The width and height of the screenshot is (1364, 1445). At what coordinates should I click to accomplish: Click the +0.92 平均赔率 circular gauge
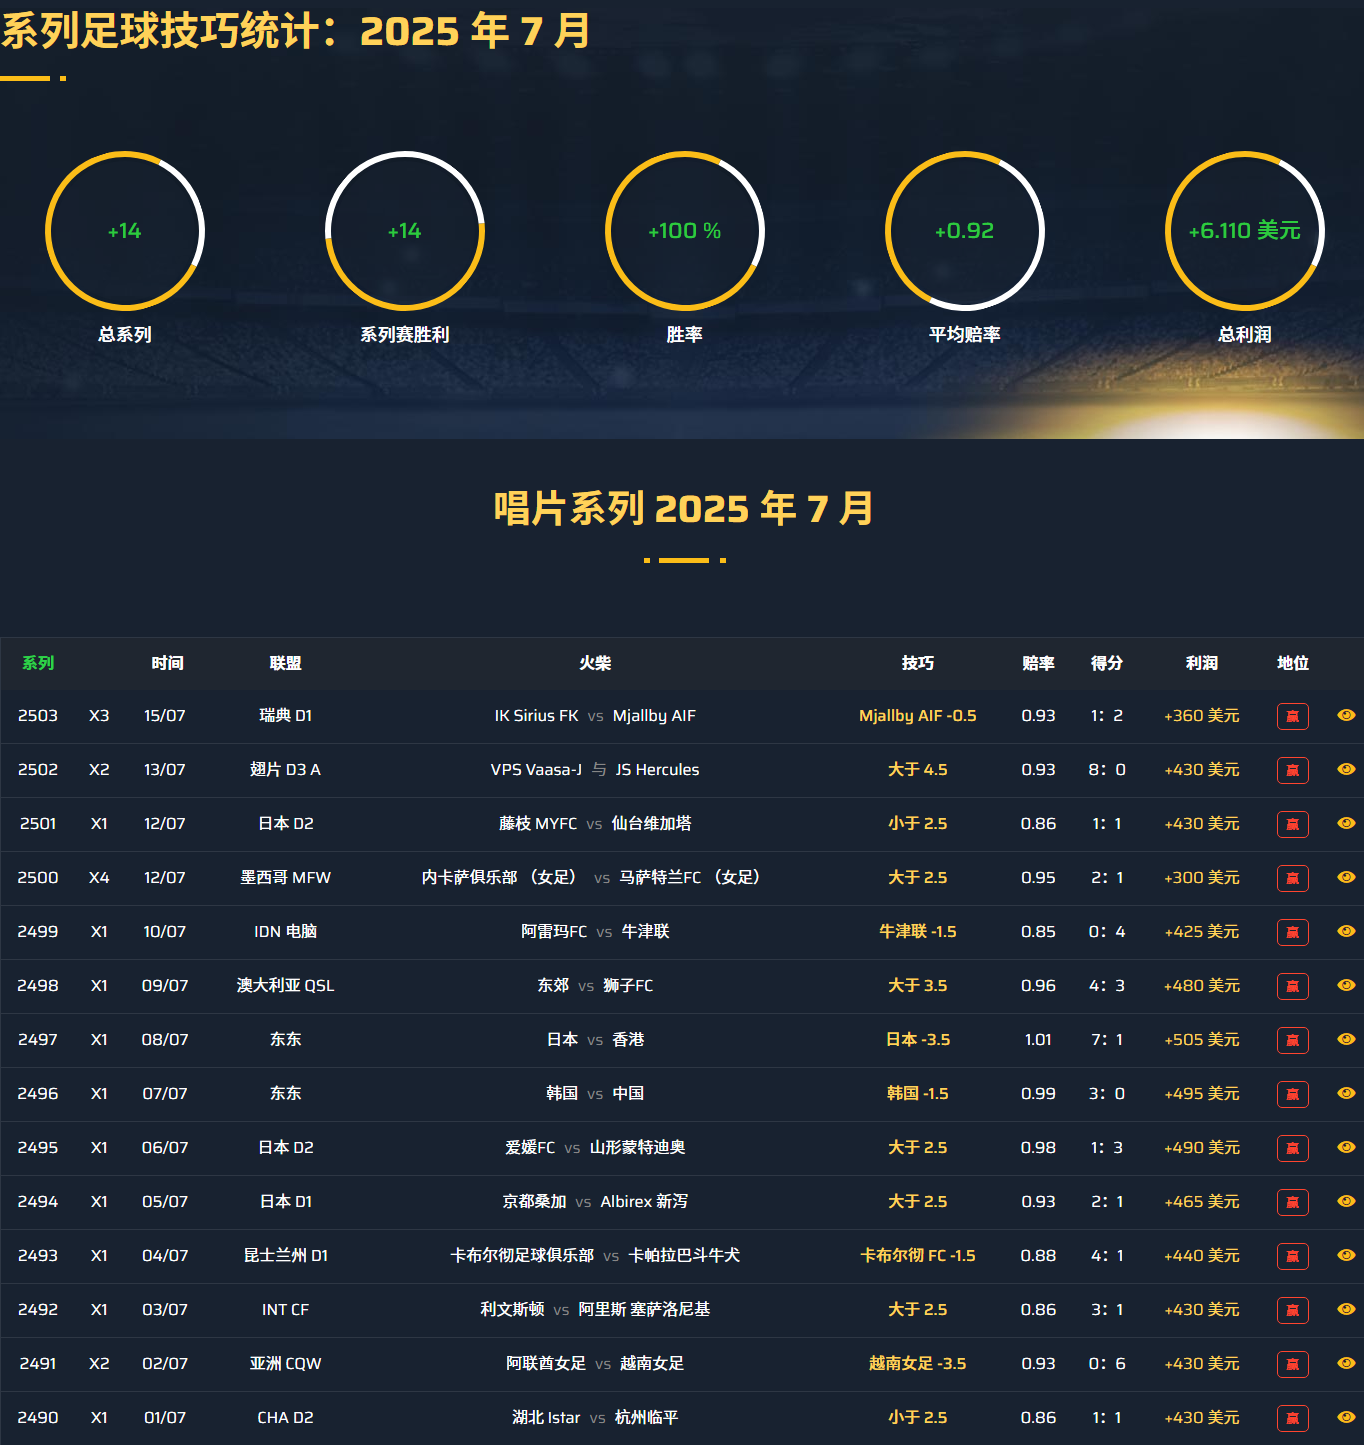(x=965, y=231)
